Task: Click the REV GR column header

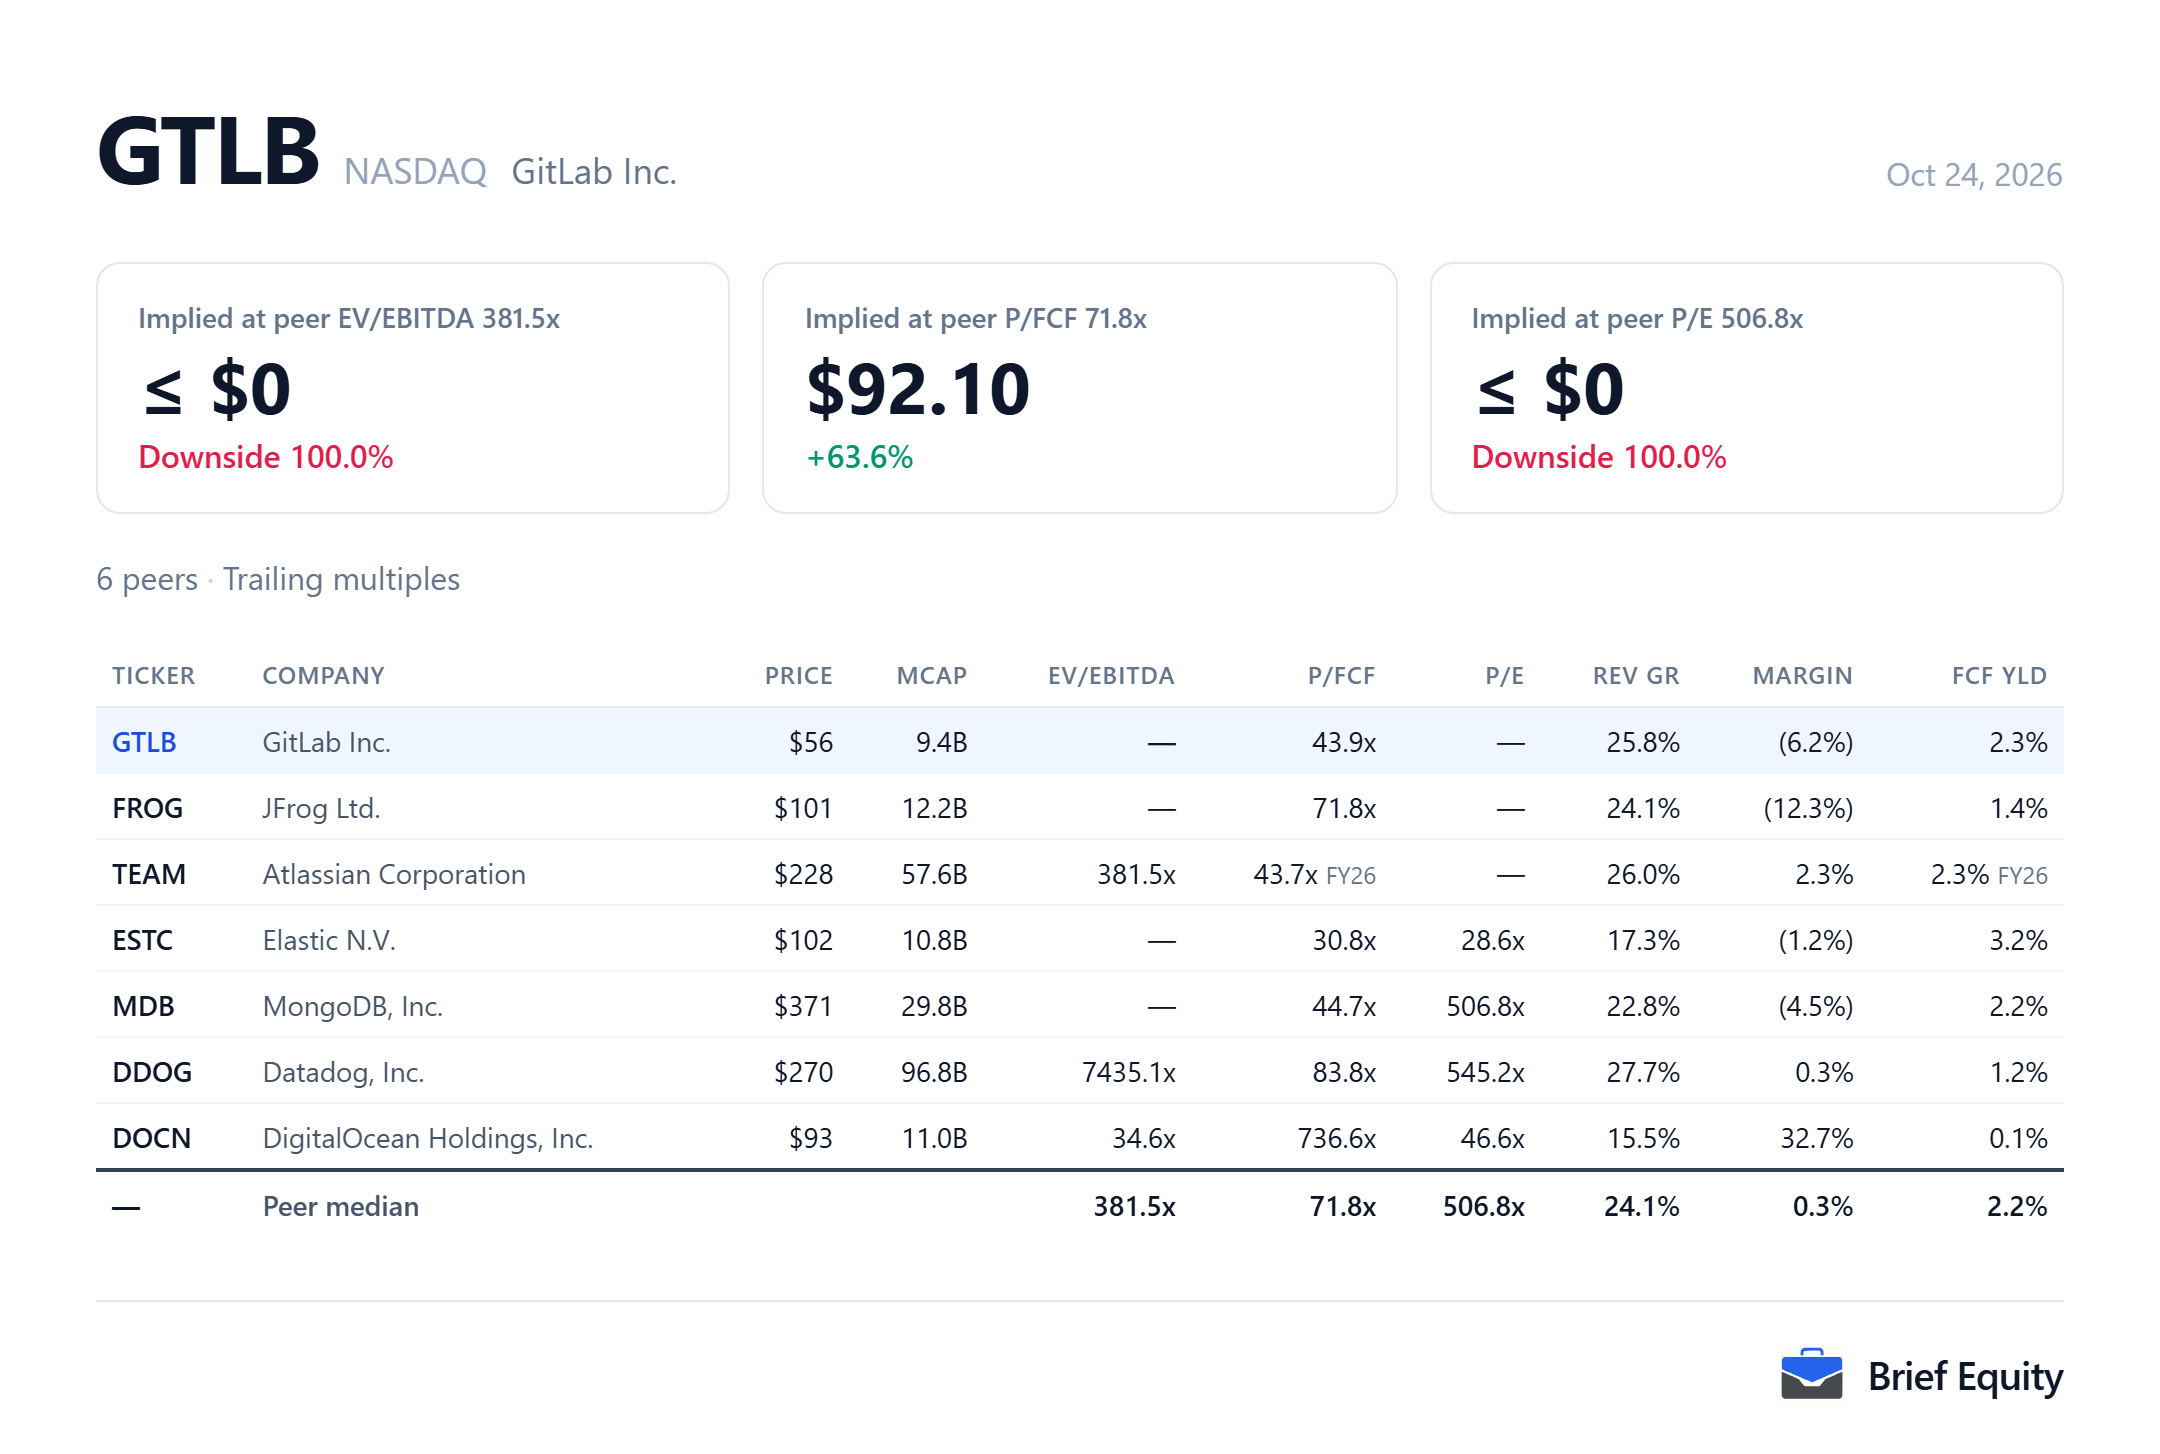Action: tap(1636, 676)
